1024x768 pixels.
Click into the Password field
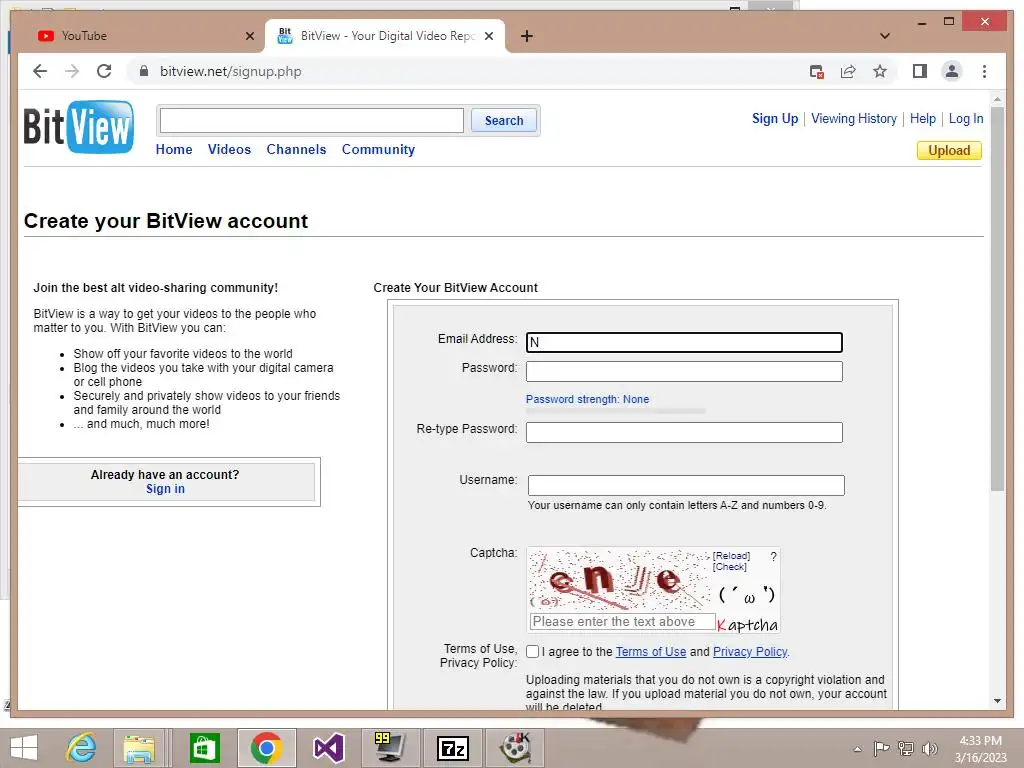684,372
